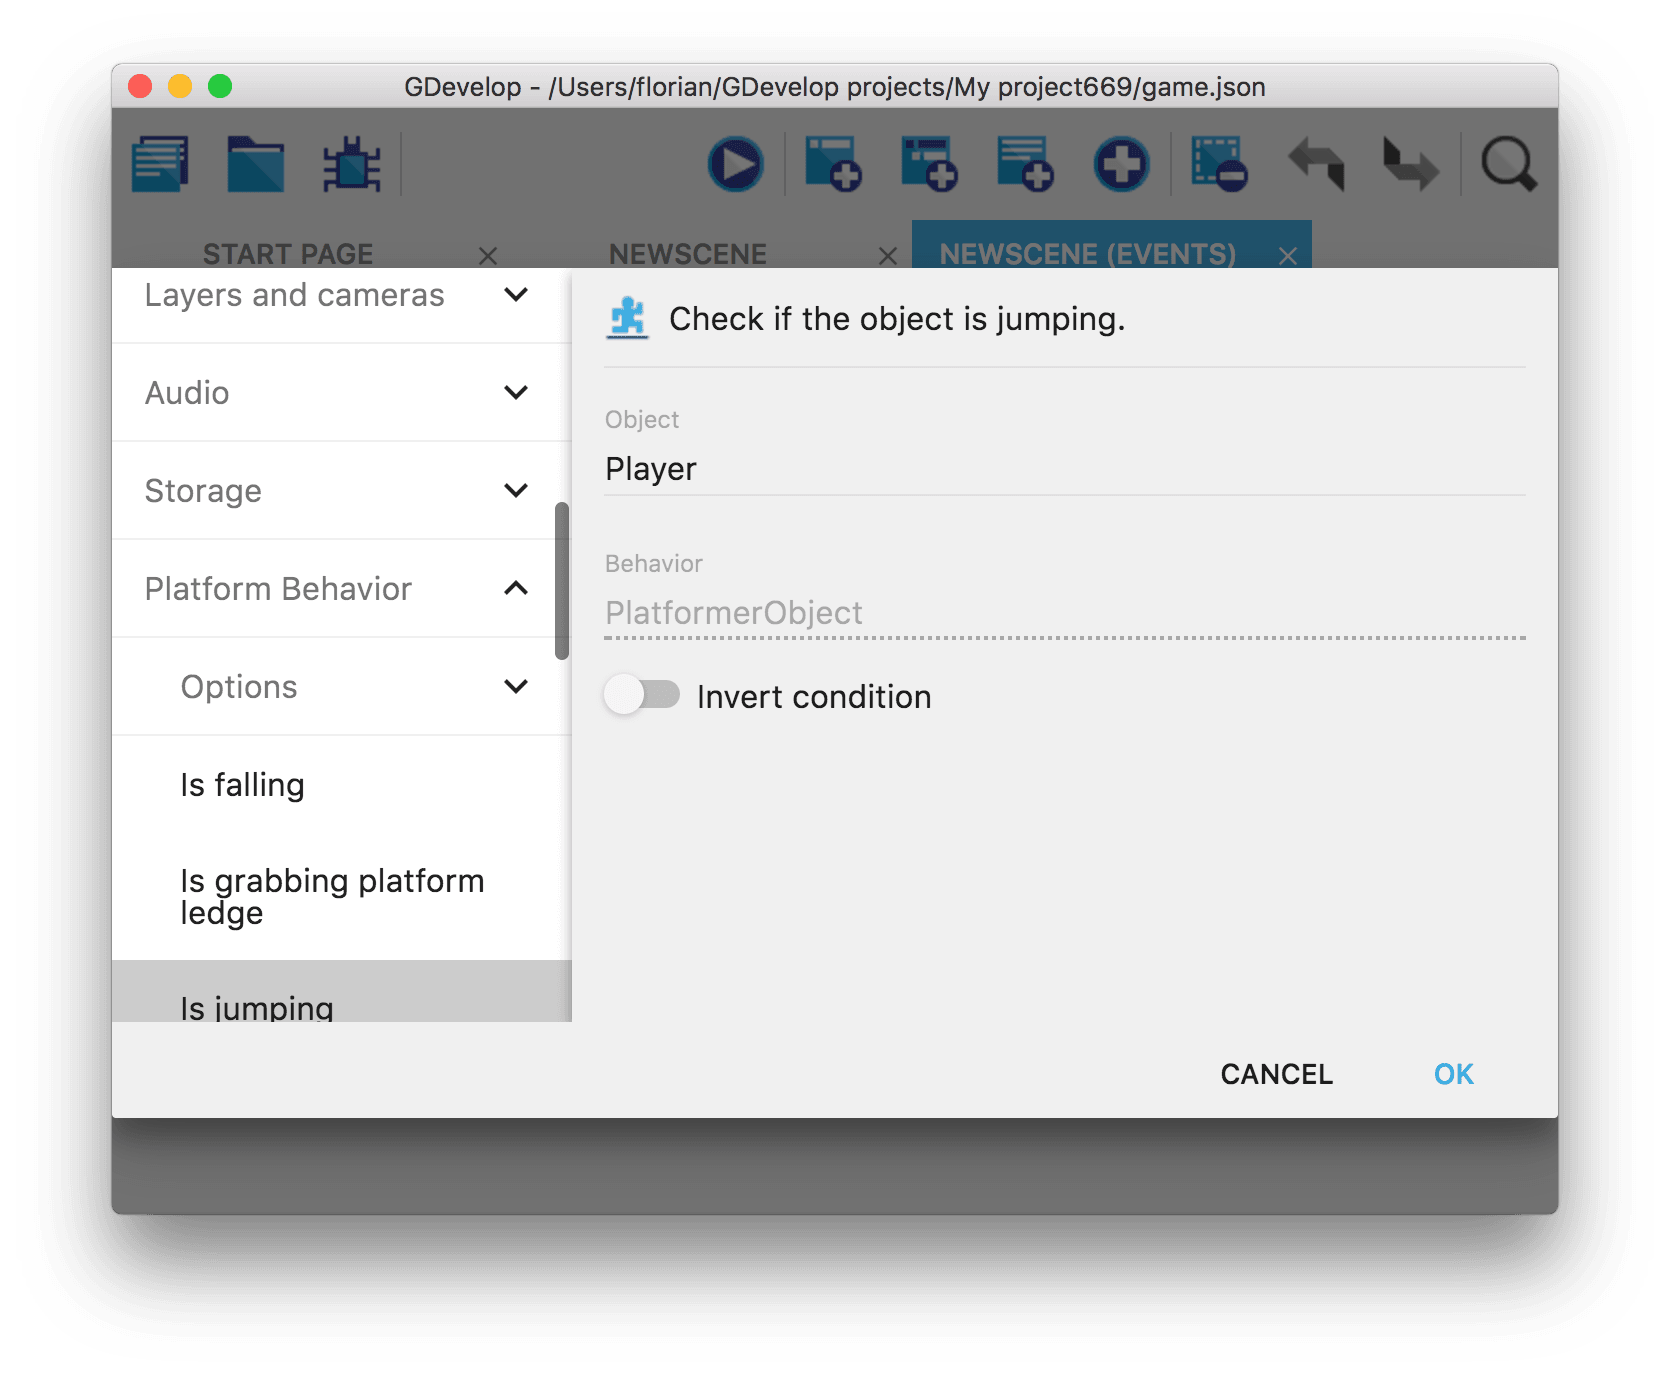Launch the debugger bug icon
This screenshot has width=1670, height=1374.
click(352, 164)
